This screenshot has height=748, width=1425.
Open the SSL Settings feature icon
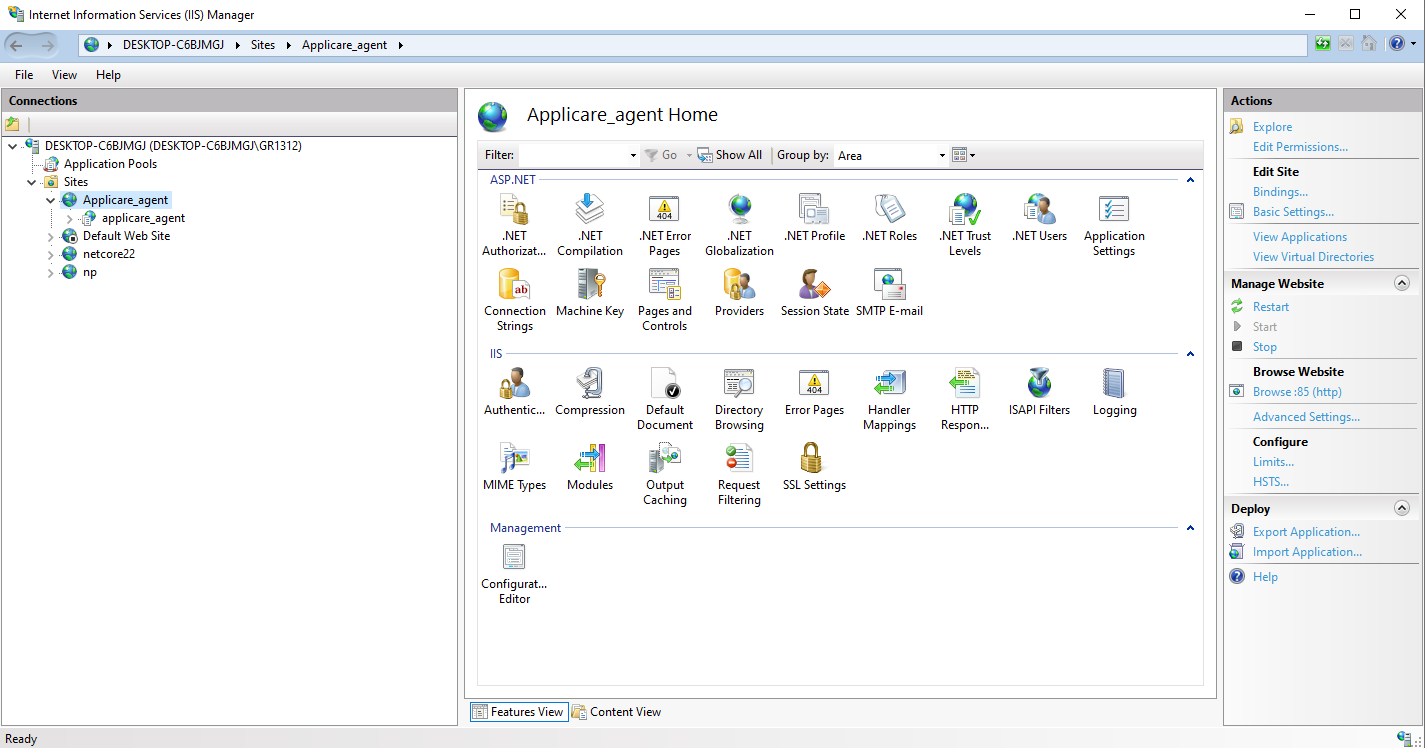click(x=813, y=460)
